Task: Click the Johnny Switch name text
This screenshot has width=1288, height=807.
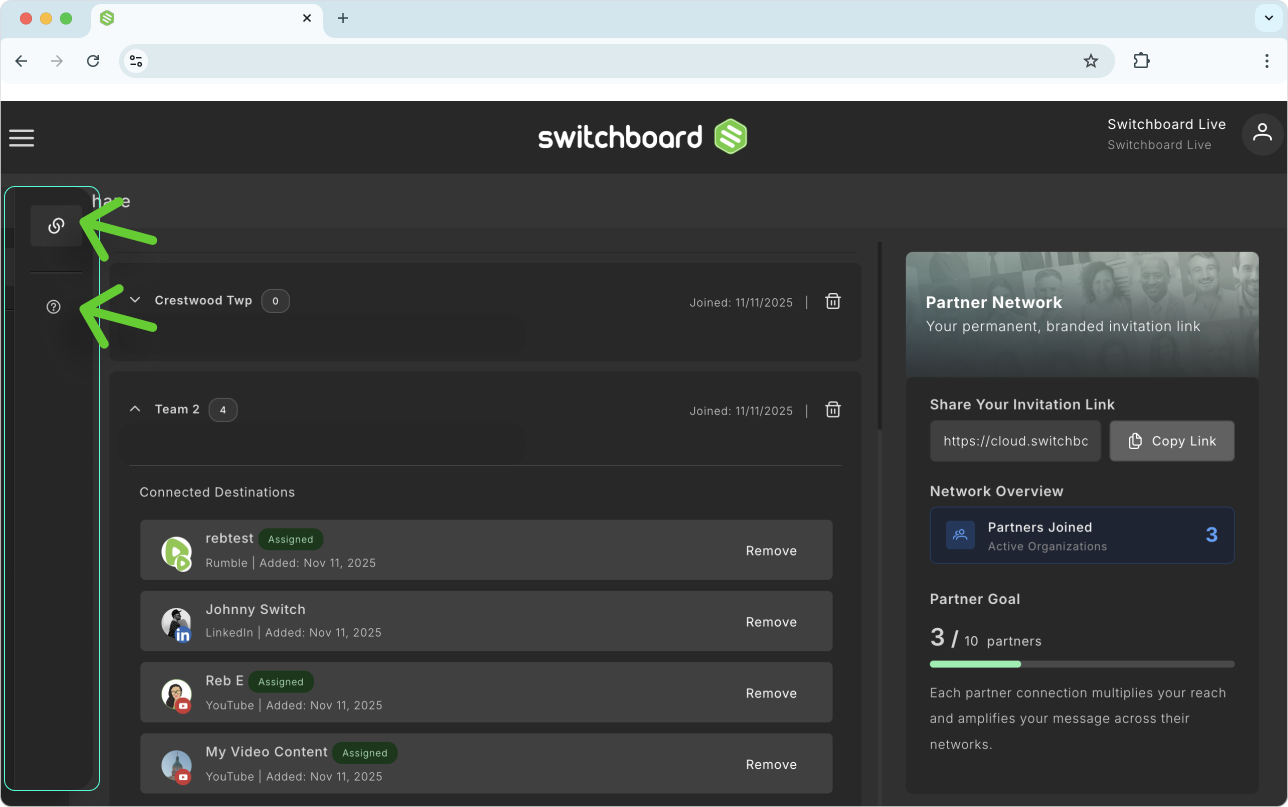Action: click(x=256, y=609)
